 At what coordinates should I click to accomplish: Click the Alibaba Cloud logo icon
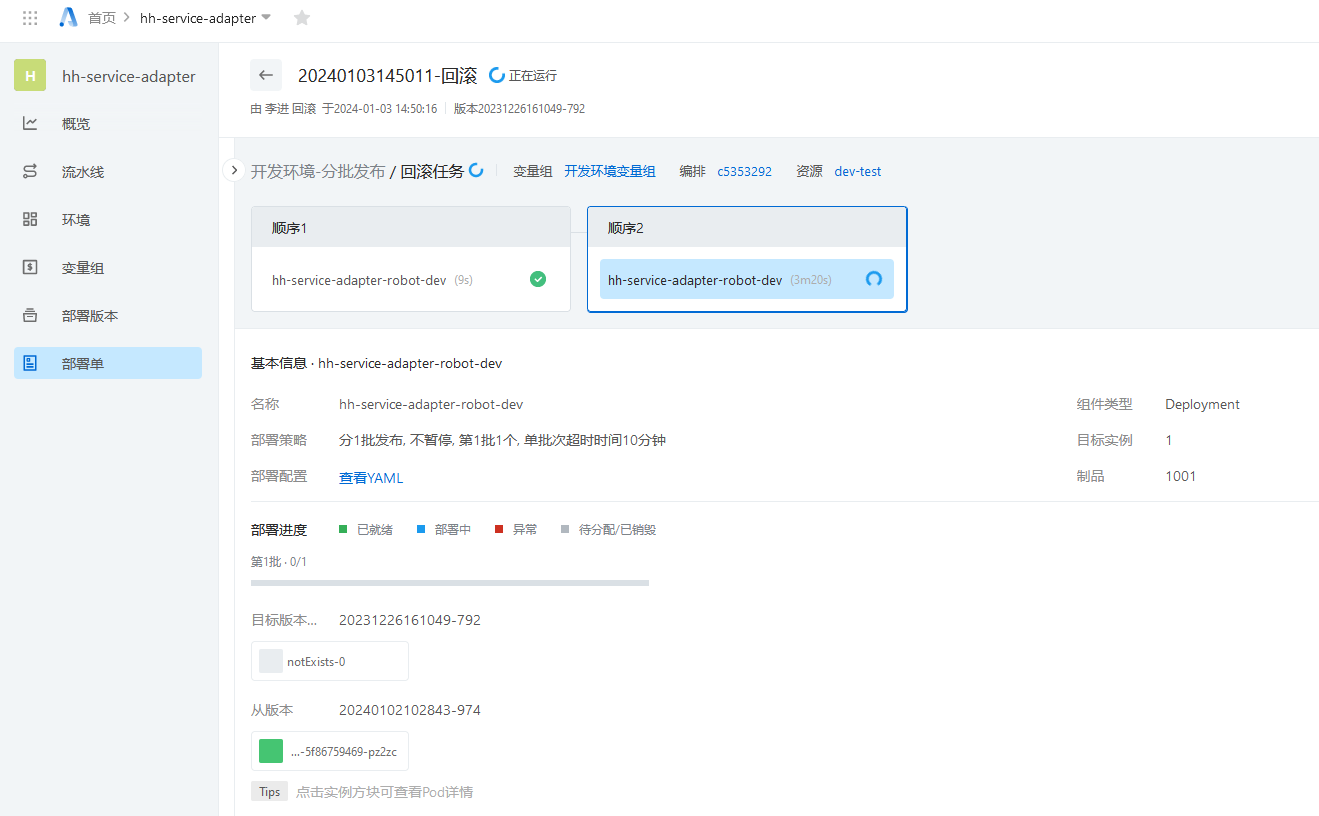[68, 18]
